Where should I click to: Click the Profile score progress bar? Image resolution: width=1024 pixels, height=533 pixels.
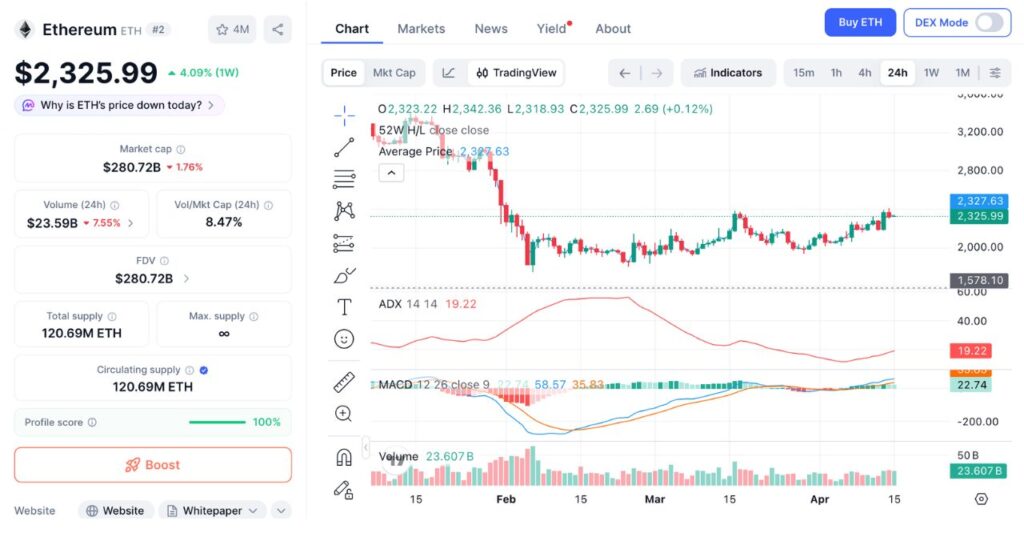(x=217, y=422)
